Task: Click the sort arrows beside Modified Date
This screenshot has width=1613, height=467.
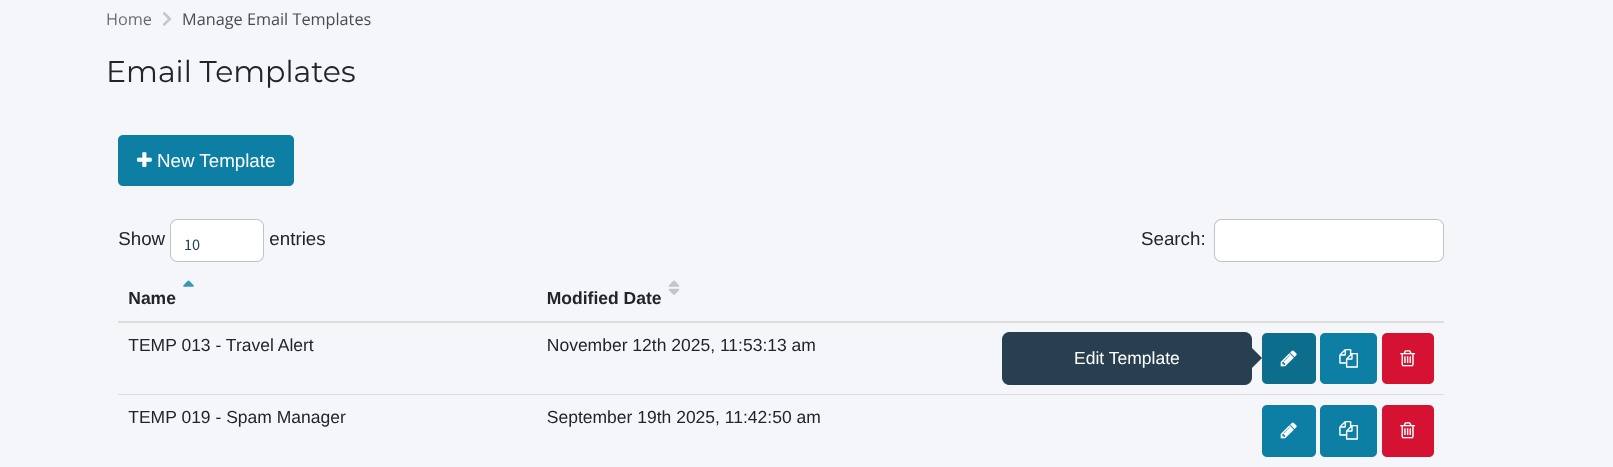Action: coord(674,288)
